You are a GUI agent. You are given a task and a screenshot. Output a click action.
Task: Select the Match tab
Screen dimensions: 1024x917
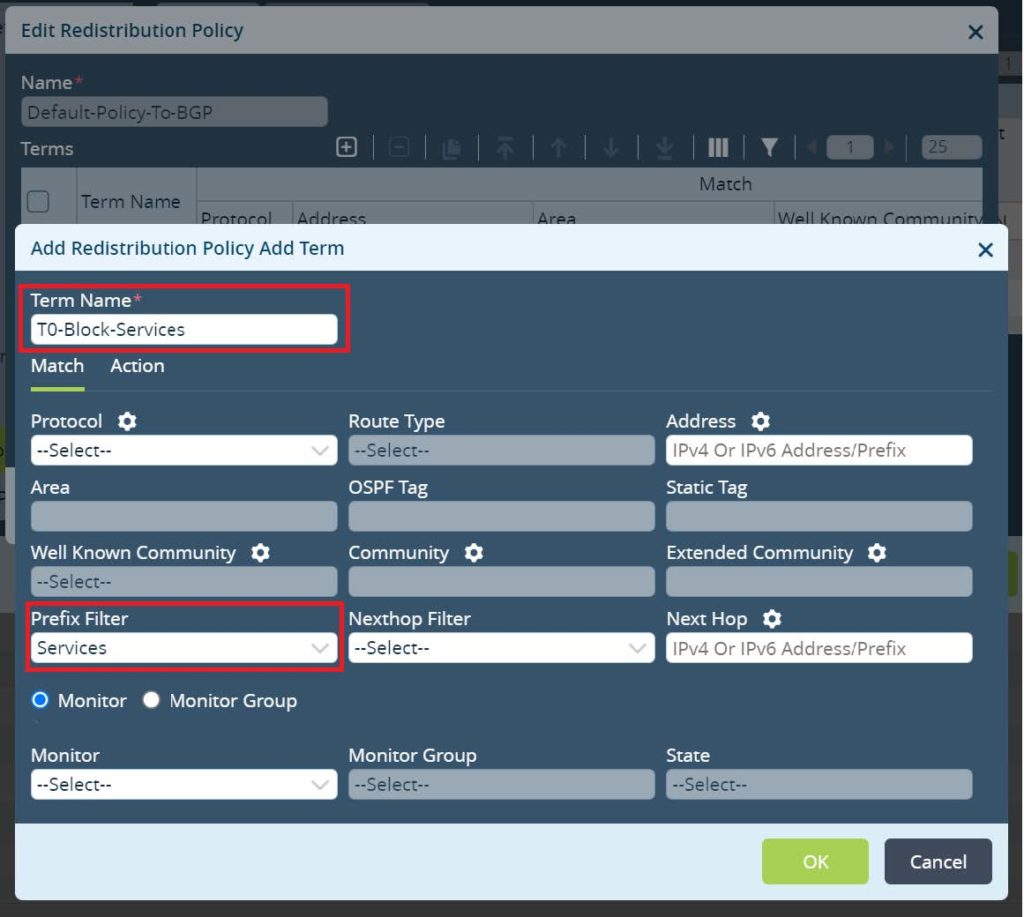(x=57, y=365)
